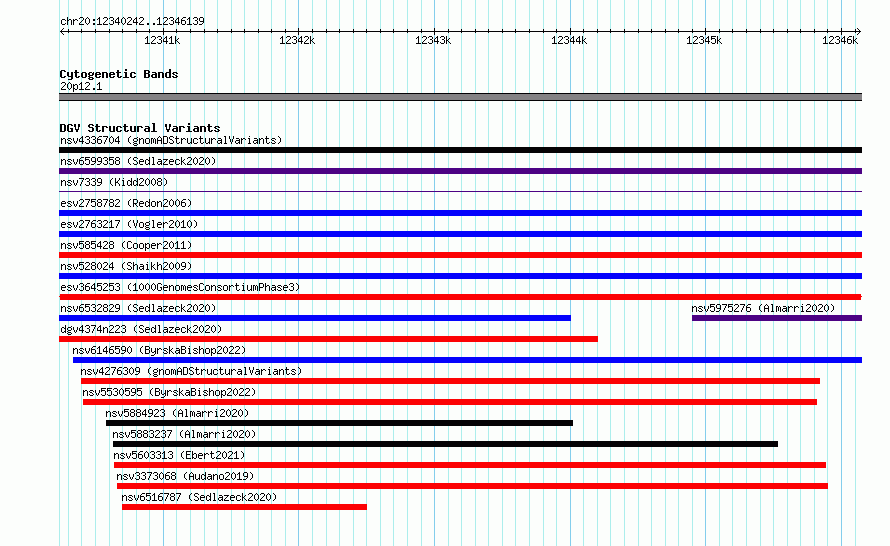Select the red nsv585428 variant bar
Image resolution: width=890 pixels, height=546 pixels.
pos(460,255)
